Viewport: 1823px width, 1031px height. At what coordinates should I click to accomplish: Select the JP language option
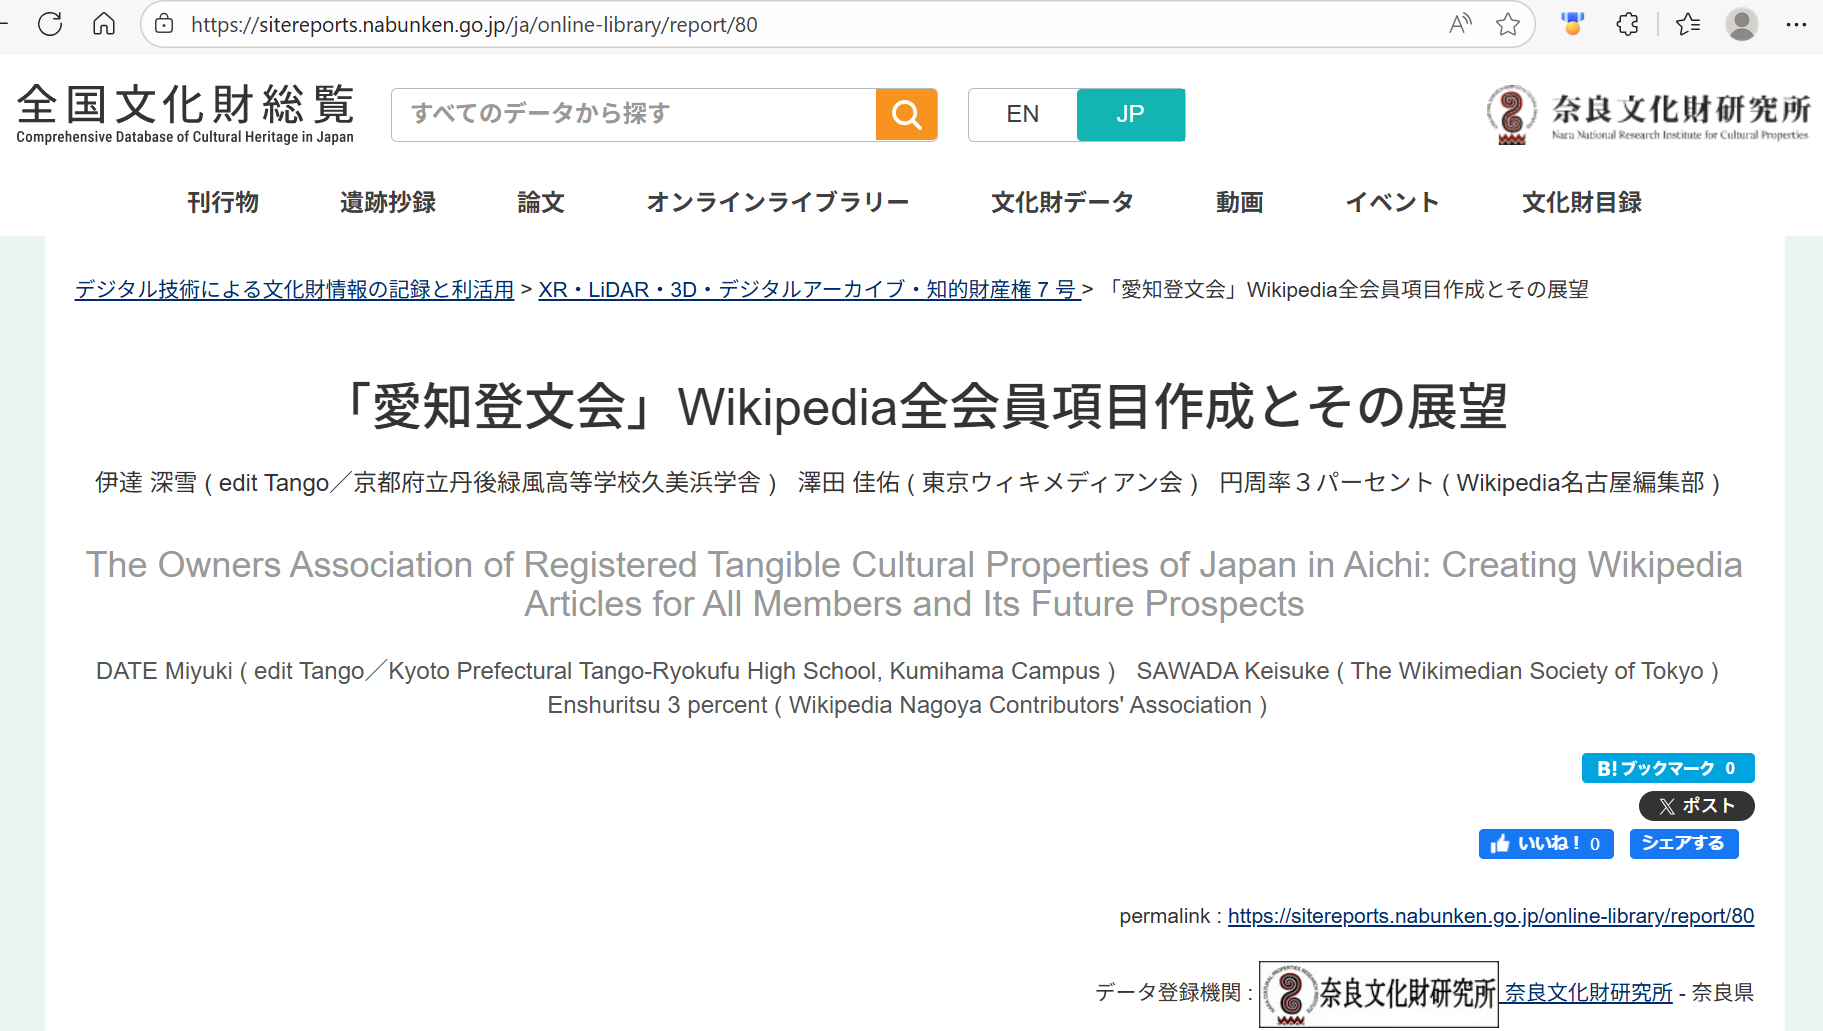click(1130, 115)
